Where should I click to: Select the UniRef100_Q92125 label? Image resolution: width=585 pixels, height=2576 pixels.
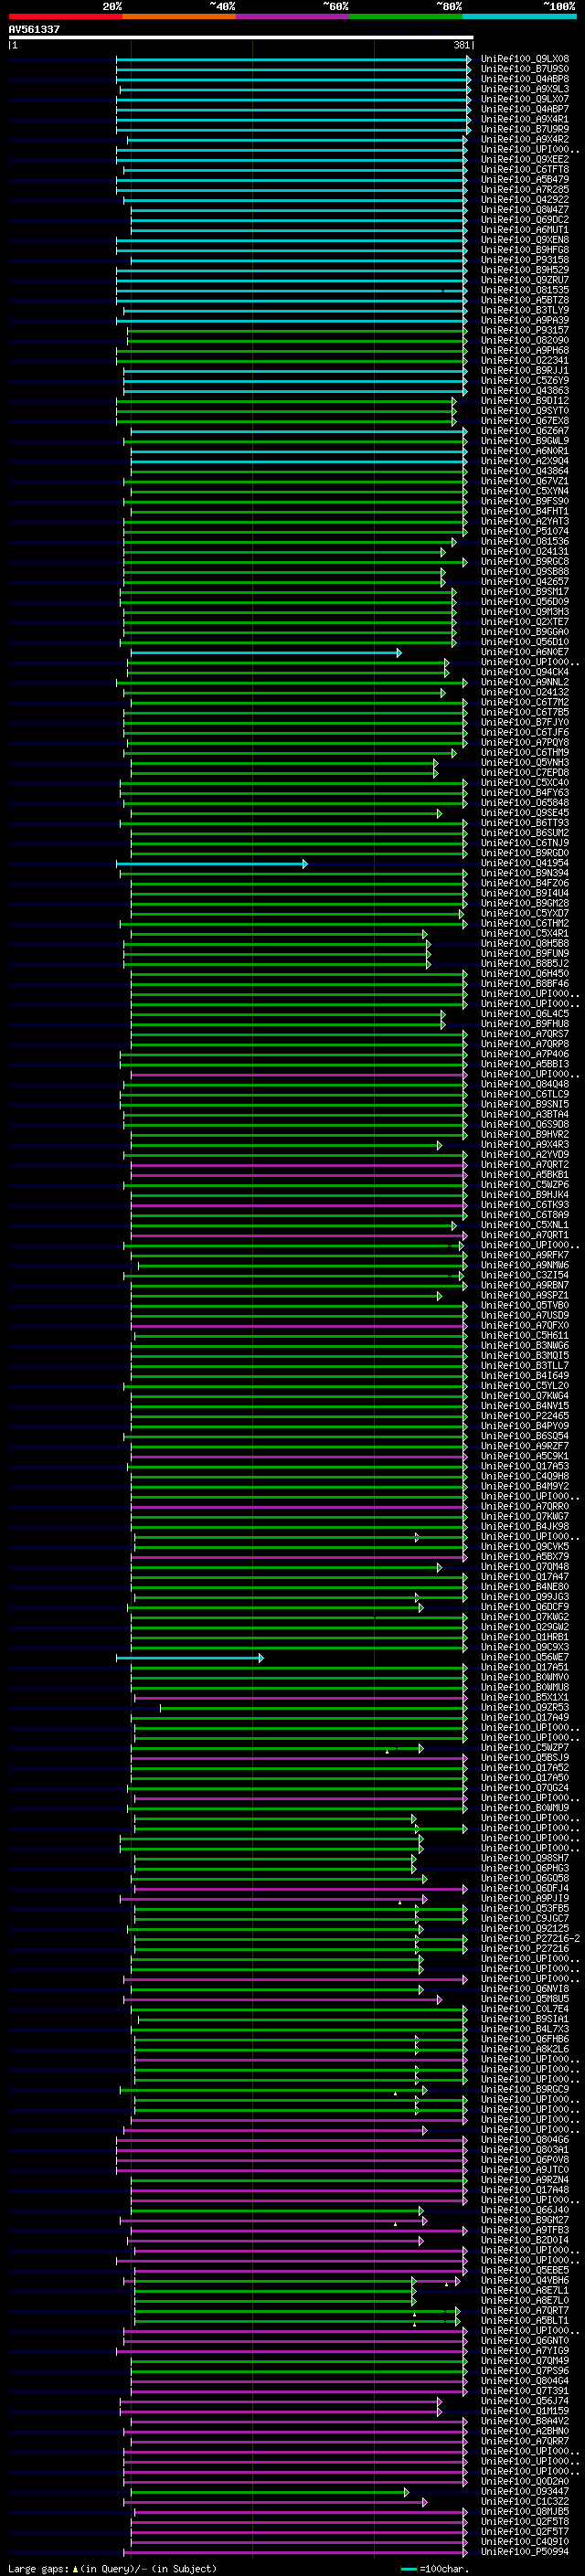(525, 1928)
